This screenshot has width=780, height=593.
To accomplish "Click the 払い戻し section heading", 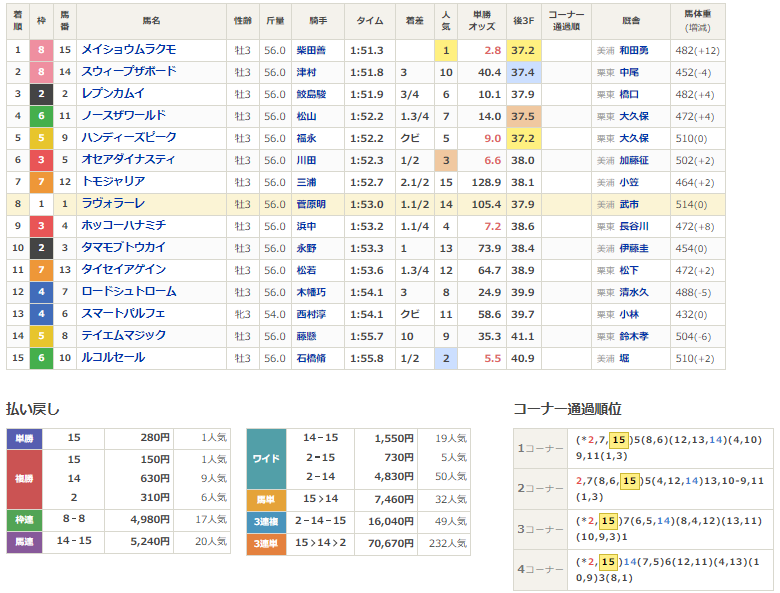I will click(x=33, y=409).
